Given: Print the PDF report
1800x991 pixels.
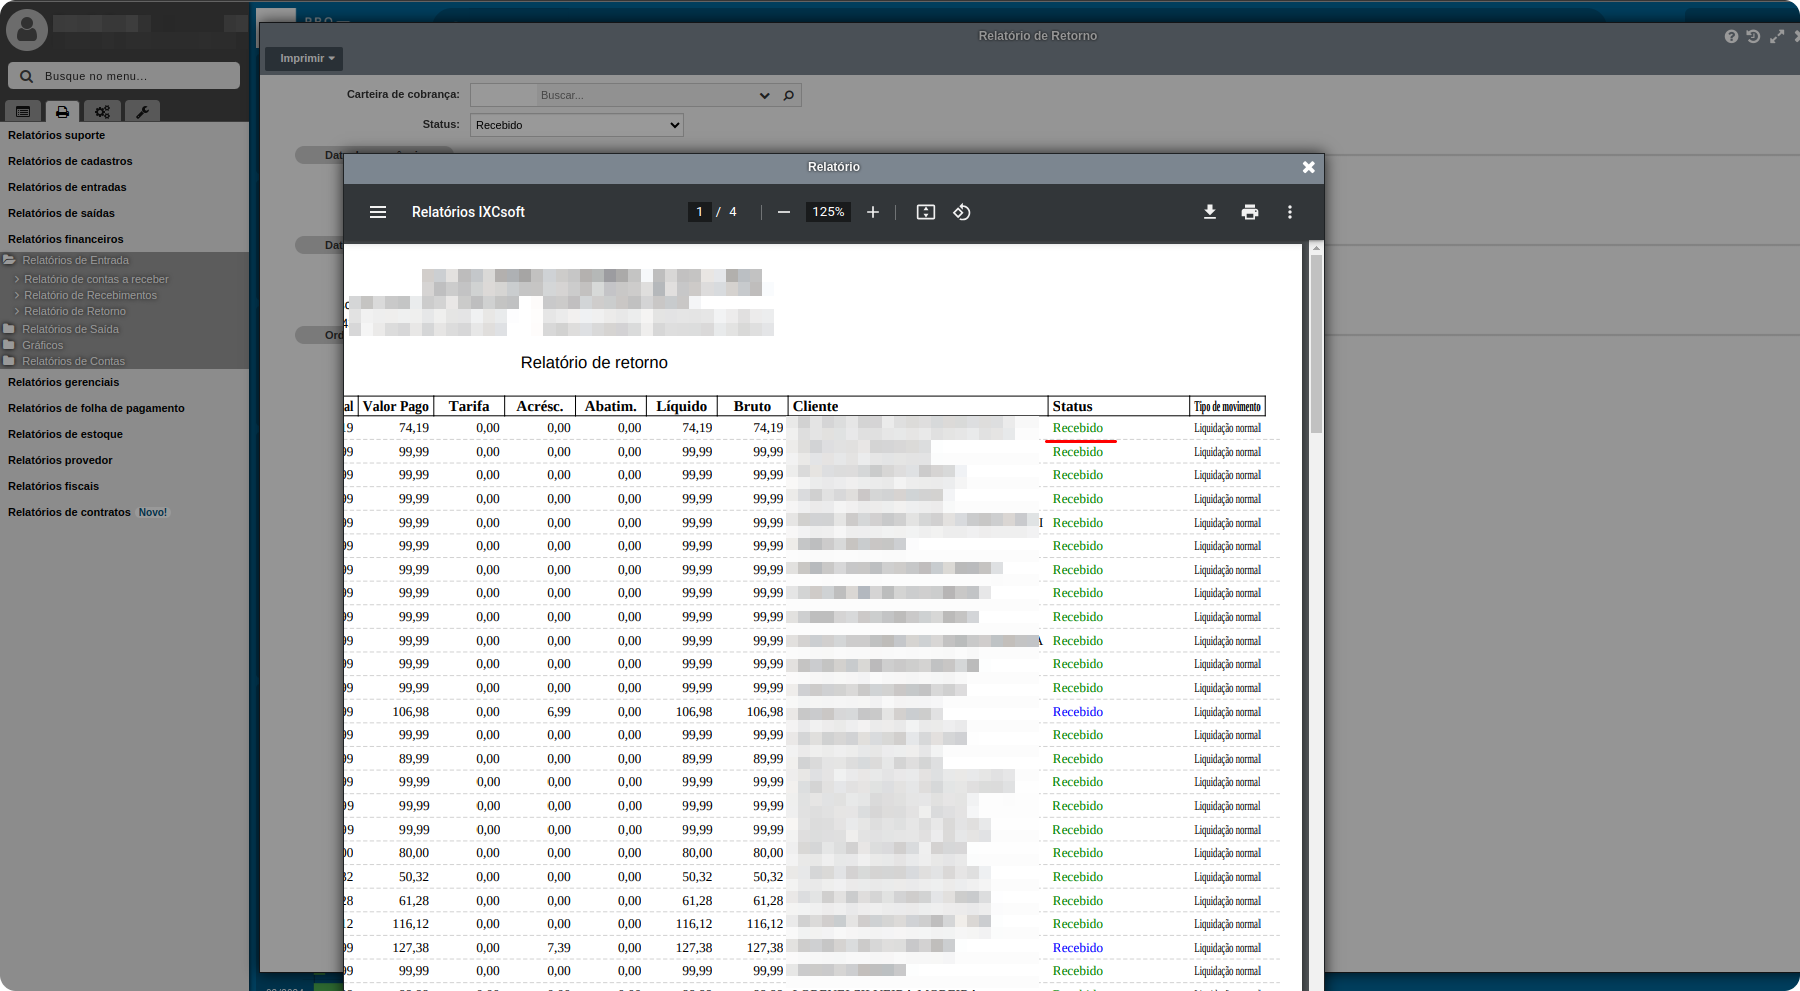Looking at the screenshot, I should tap(1250, 212).
